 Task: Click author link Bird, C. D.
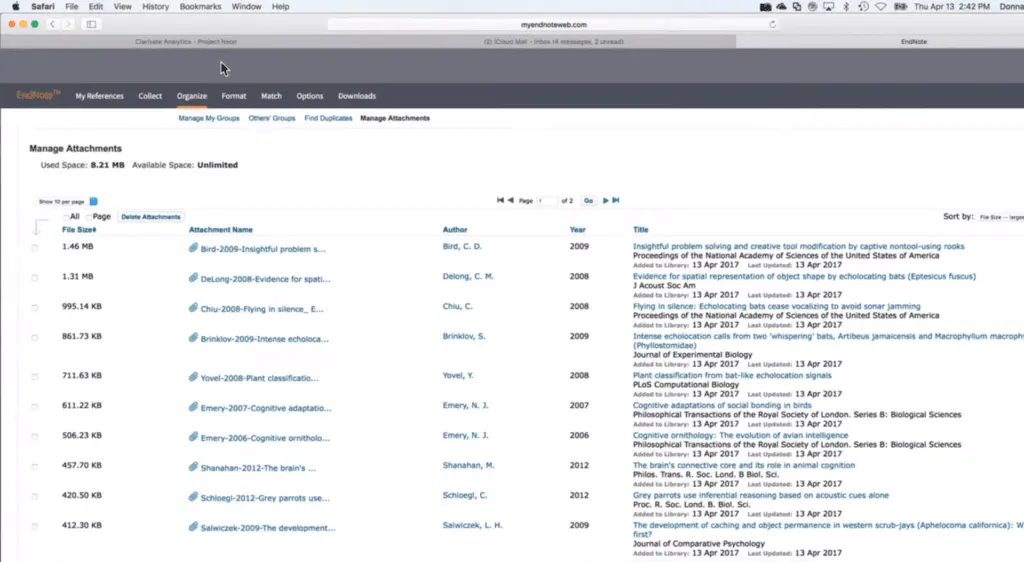[x=462, y=247]
